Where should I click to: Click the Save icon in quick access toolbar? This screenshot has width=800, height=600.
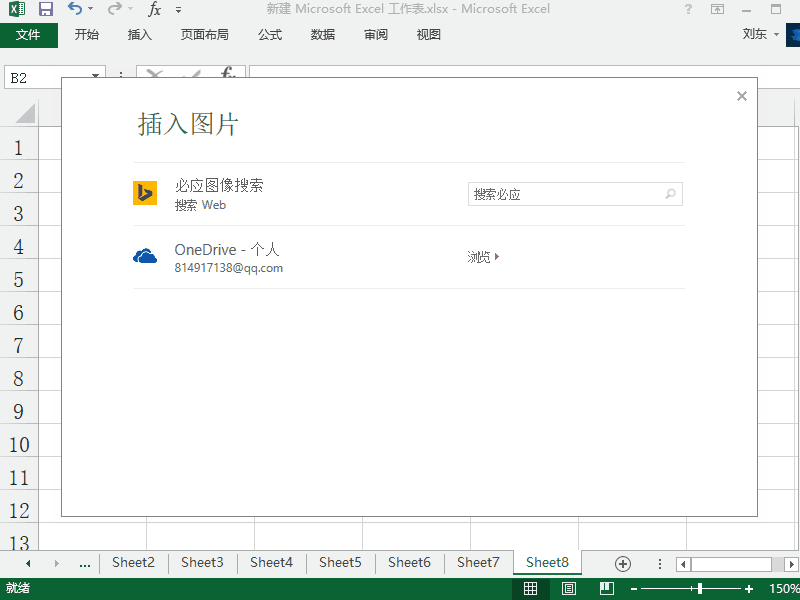46,9
